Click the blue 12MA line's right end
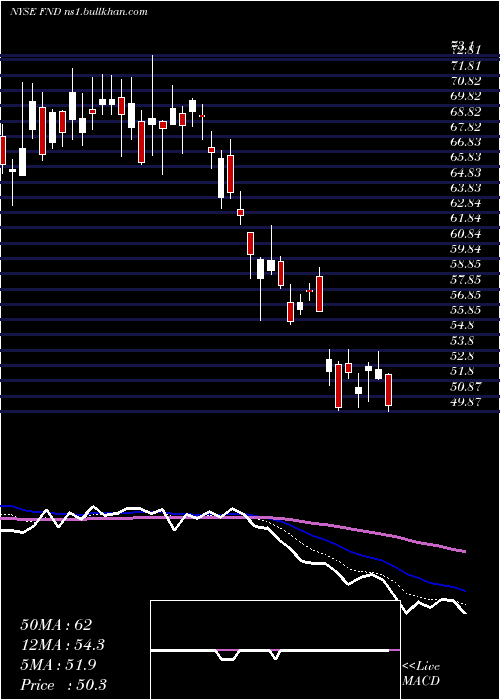This screenshot has height=700, width=500. [x=464, y=590]
